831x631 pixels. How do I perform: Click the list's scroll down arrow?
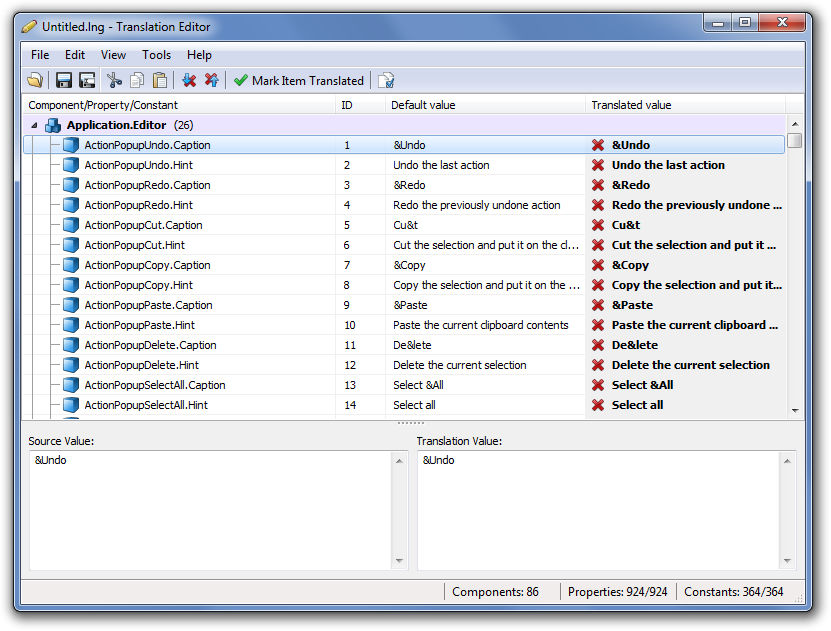point(795,410)
